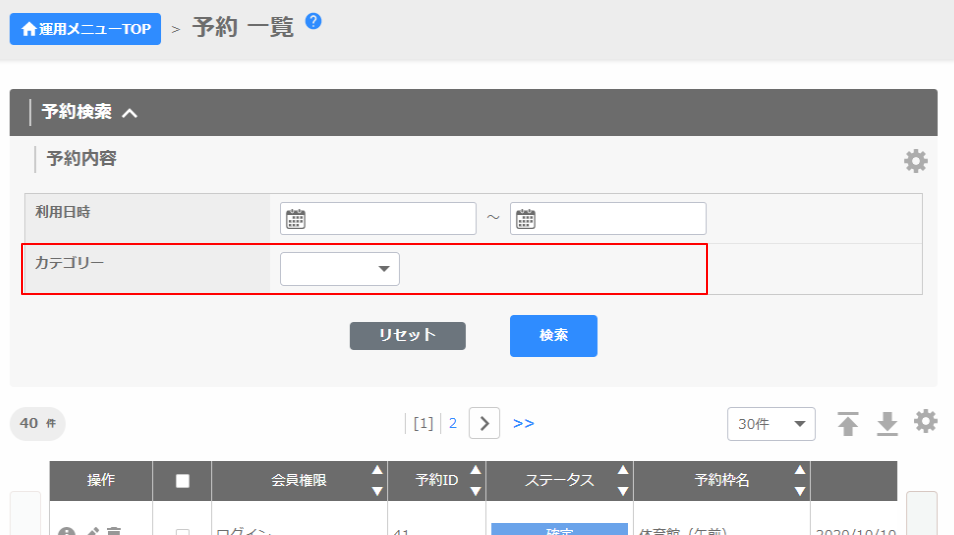Open the end date calendar picker
This screenshot has width=954, height=535.
525,219
